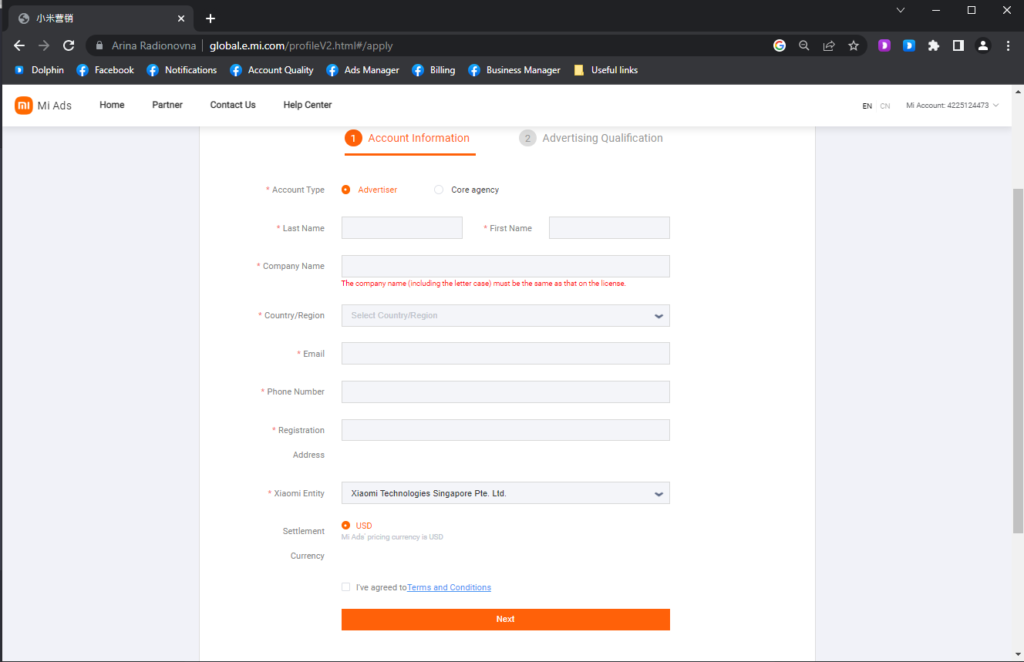Click the scrollbar up arrow
Viewport: 1024px width, 662px height.
1017,92
